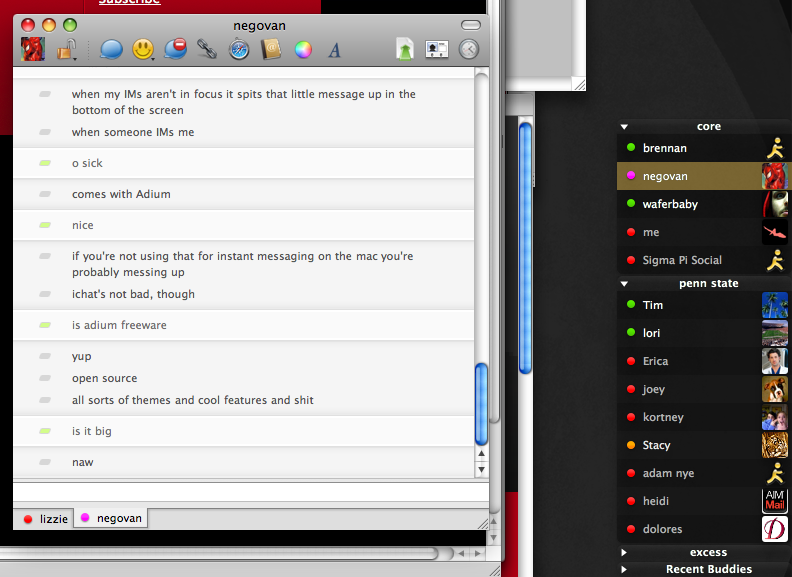Click the message text input field
Image resolution: width=792 pixels, height=577 pixels.
coord(251,492)
